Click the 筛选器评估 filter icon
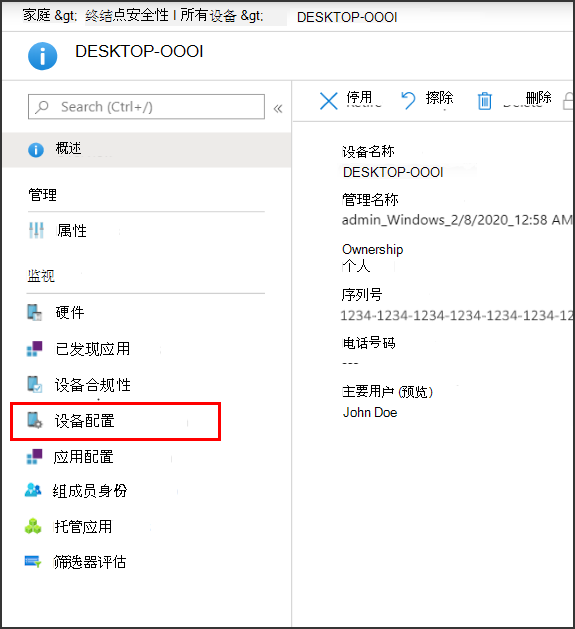This screenshot has height=629, width=575. pyautogui.click(x=33, y=561)
